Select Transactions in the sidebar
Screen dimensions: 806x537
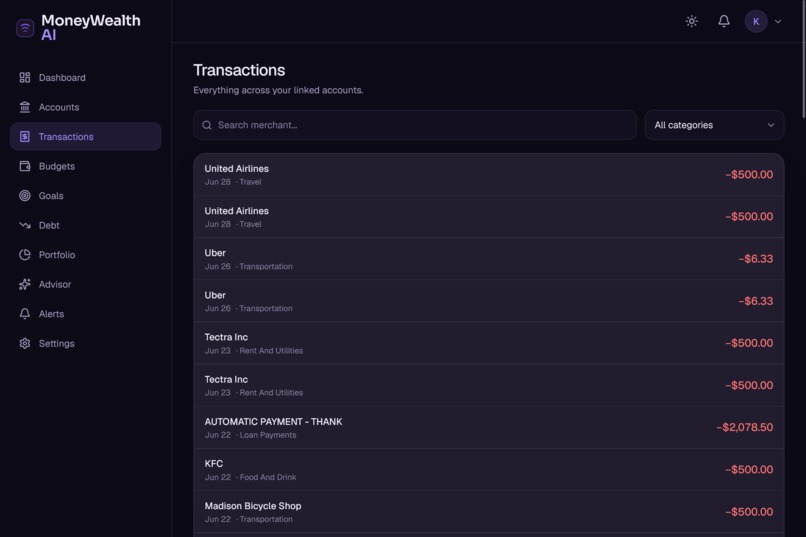(x=85, y=137)
